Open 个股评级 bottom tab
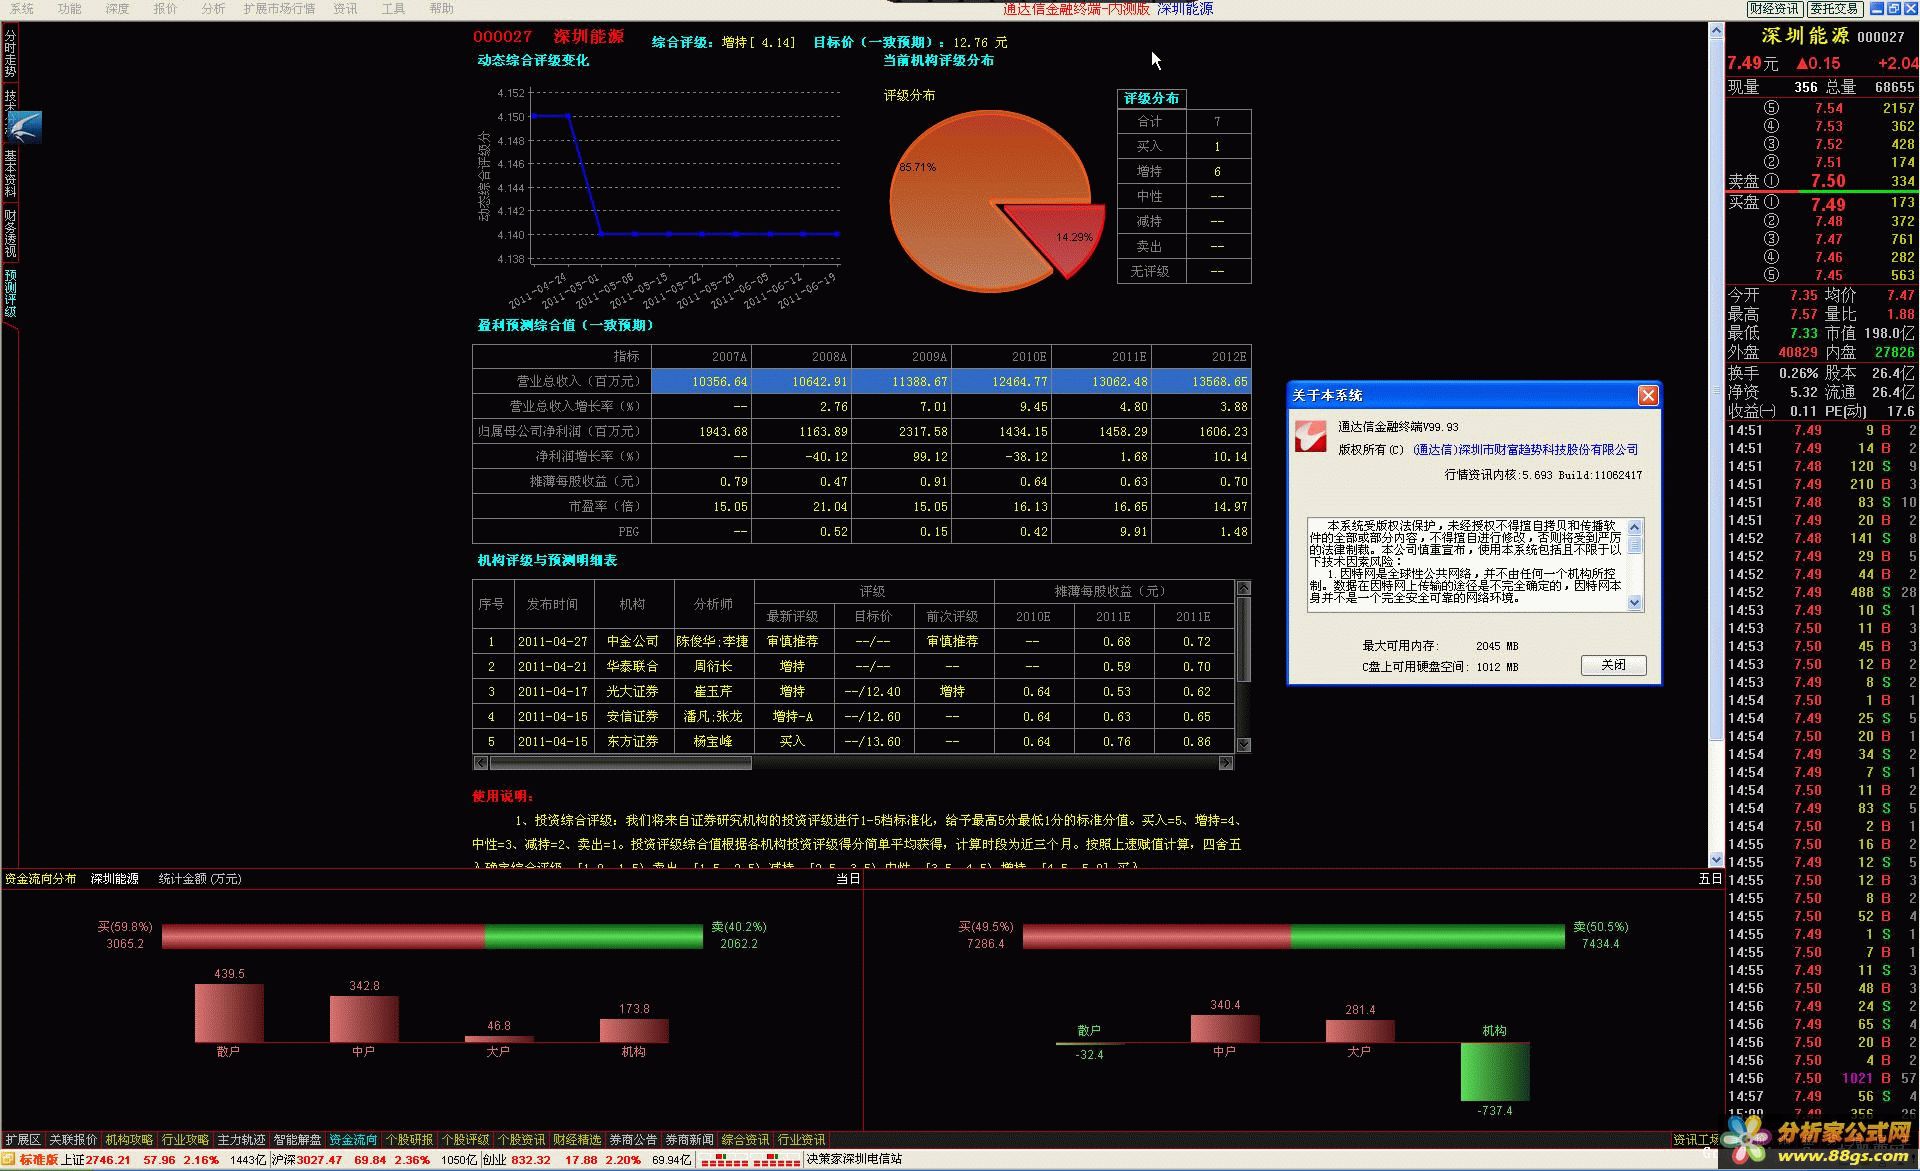1920x1171 pixels. [x=466, y=1140]
